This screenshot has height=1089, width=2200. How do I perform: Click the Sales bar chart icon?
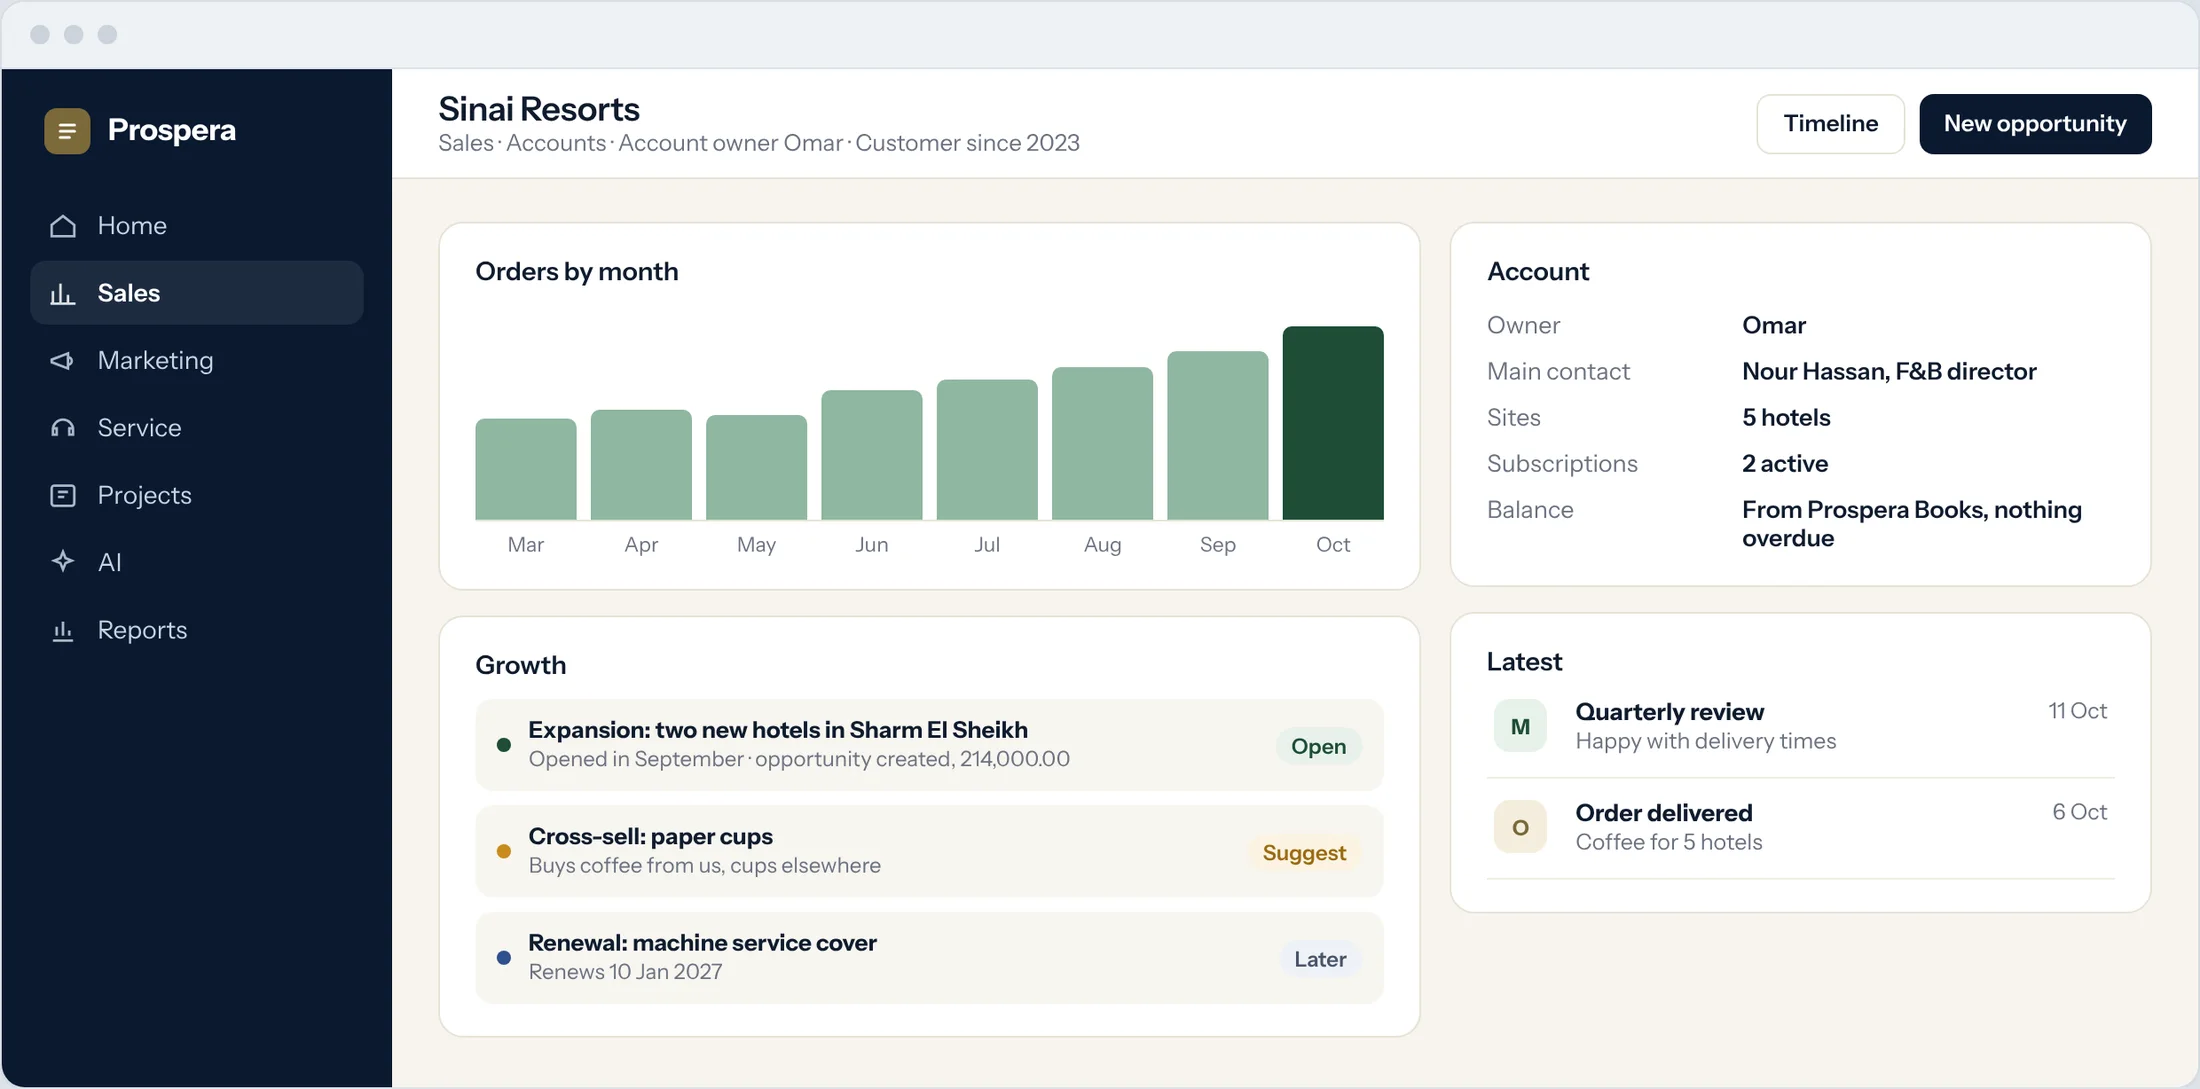(63, 293)
